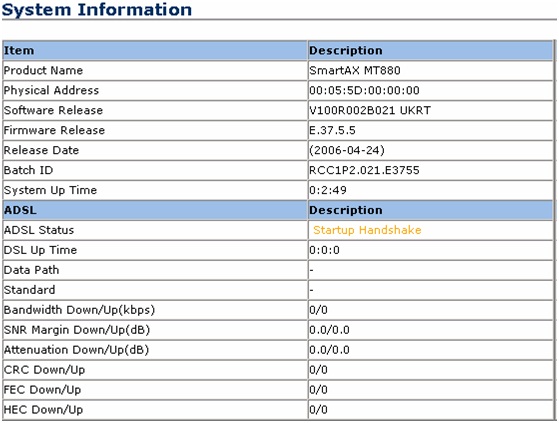Click the Item column header
The height and width of the screenshot is (423, 559).
(x=19, y=50)
